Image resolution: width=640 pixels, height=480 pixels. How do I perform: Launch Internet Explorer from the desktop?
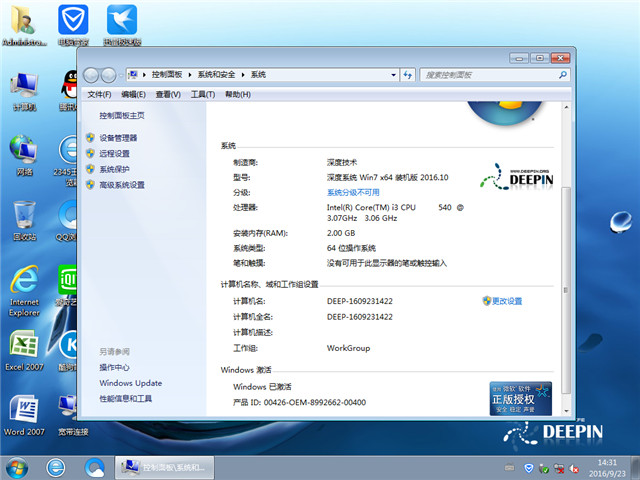click(24, 291)
